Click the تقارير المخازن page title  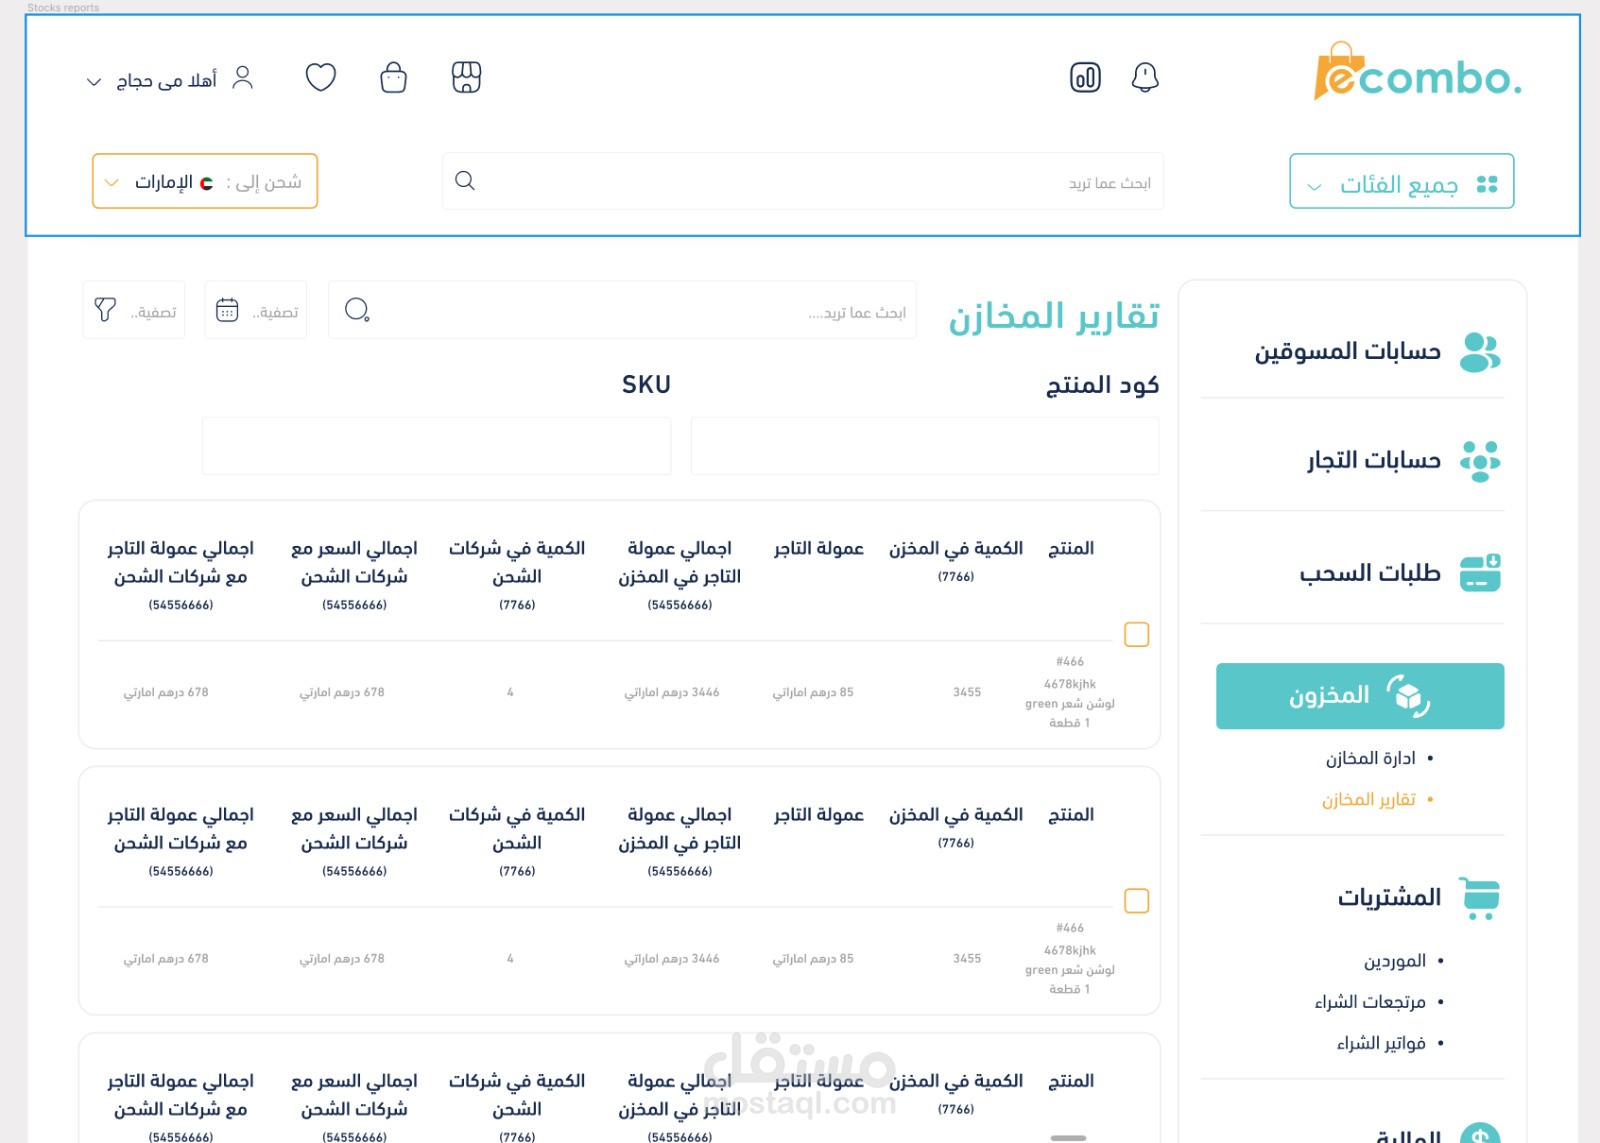[x=1054, y=316]
